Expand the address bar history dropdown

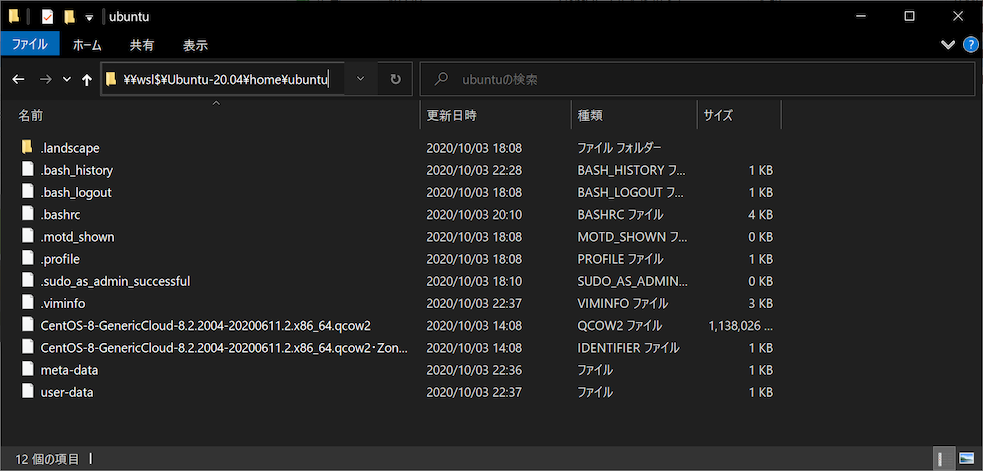tap(360, 79)
